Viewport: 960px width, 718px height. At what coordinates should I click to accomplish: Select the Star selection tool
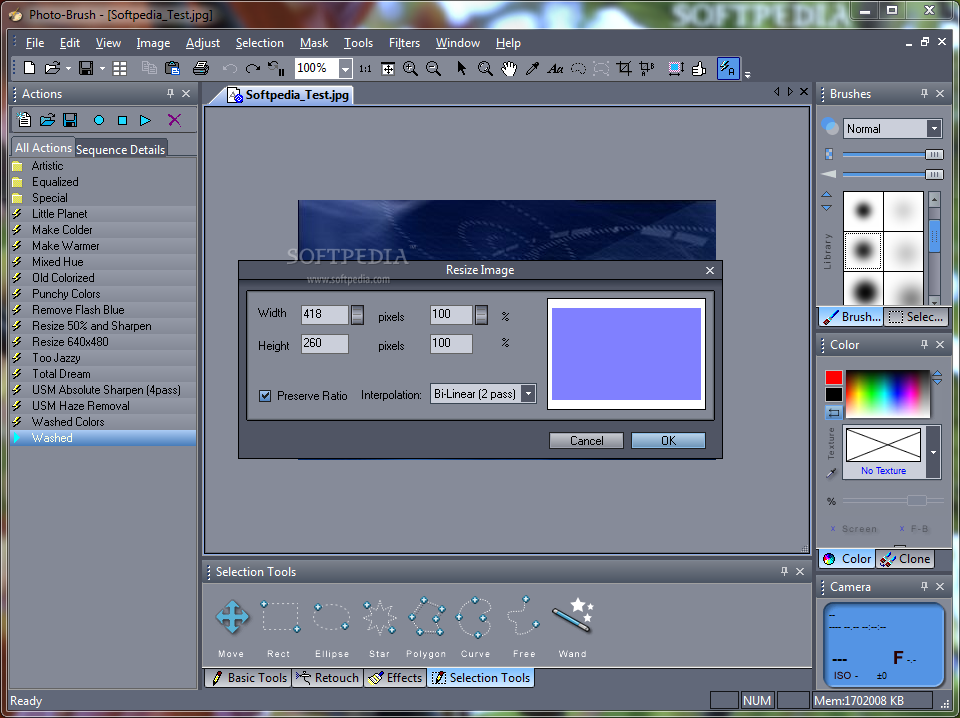point(380,617)
